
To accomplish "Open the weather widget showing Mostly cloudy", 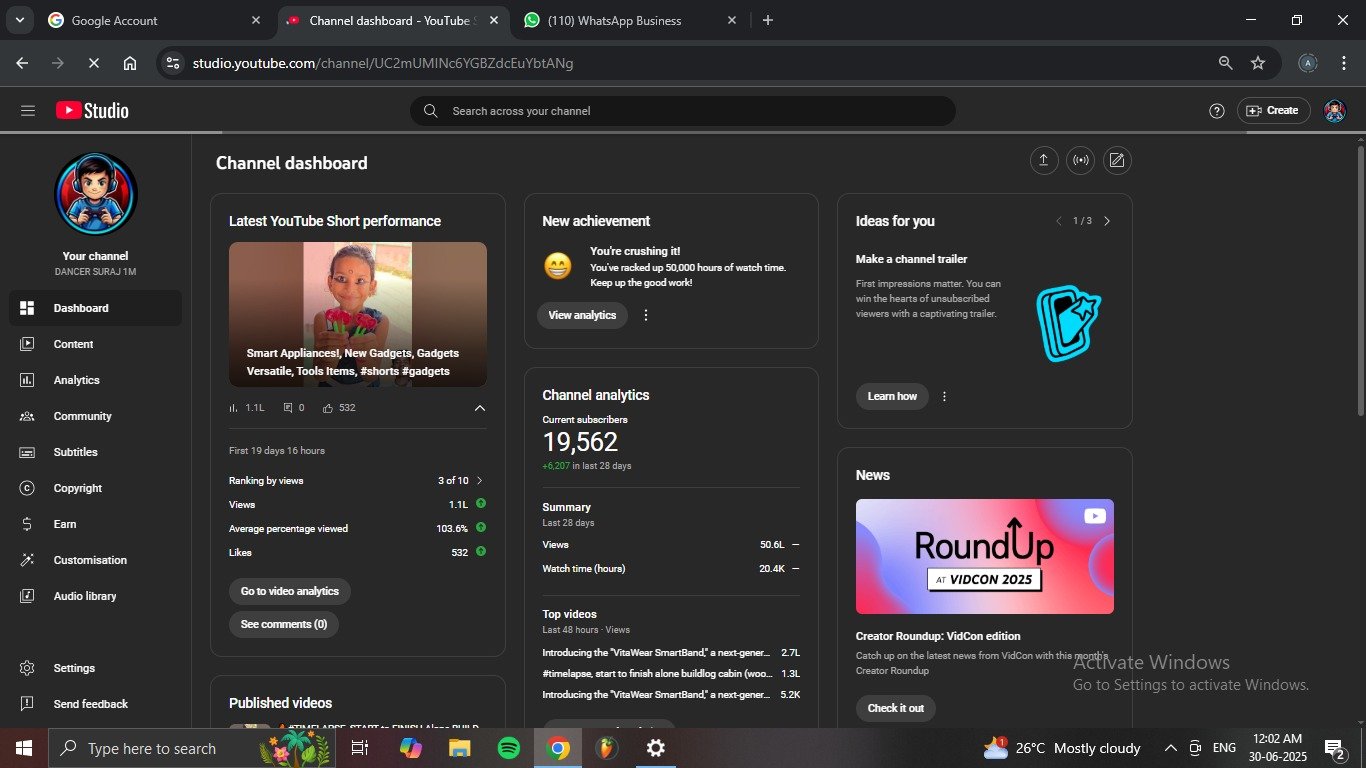I will (x=1062, y=748).
